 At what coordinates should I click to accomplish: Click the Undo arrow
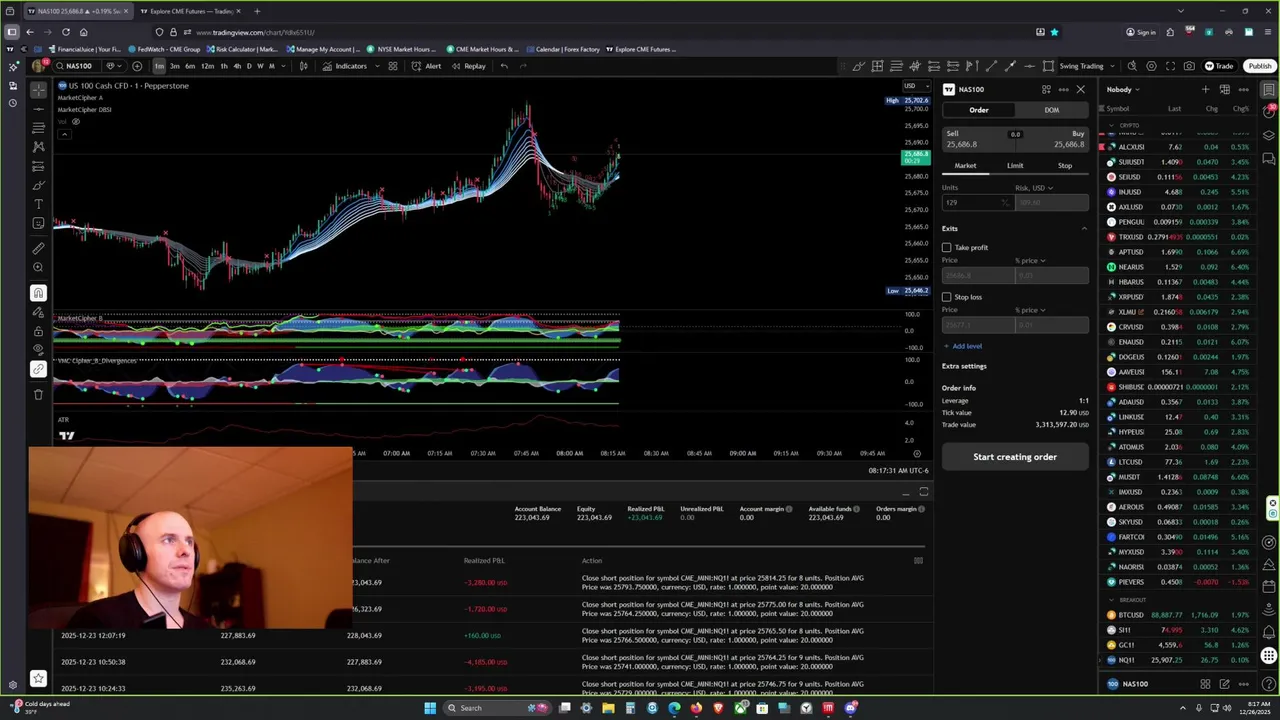click(x=504, y=66)
